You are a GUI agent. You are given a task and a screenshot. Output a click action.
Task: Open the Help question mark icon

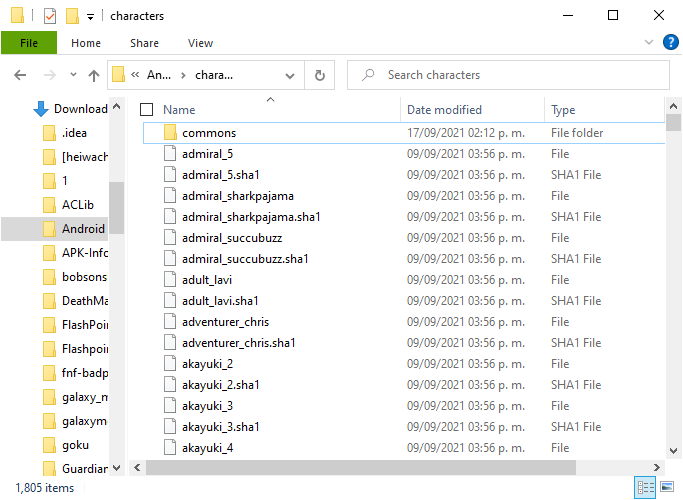pyautogui.click(x=671, y=43)
